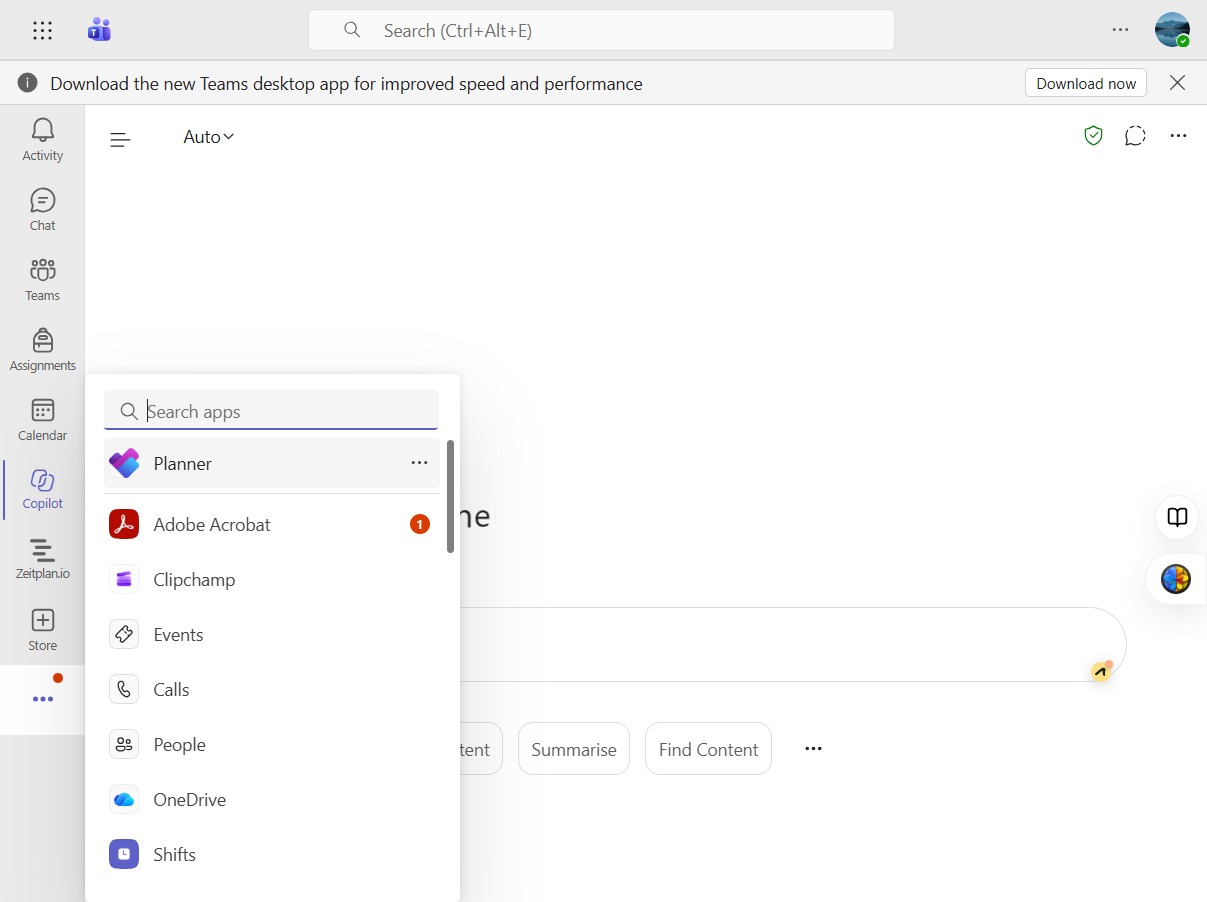Click the Summarise suggestion
Screen dimensions: 1207x902
[574, 749]
